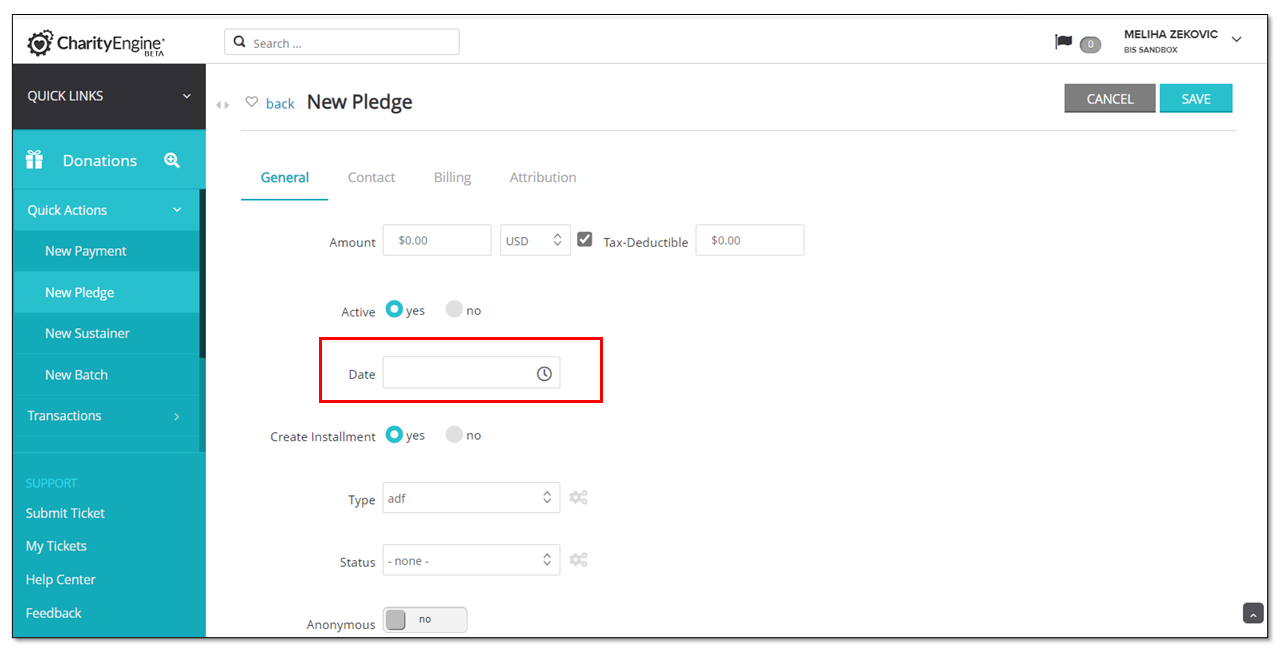
Task: Click the notification count badge
Action: click(1090, 44)
